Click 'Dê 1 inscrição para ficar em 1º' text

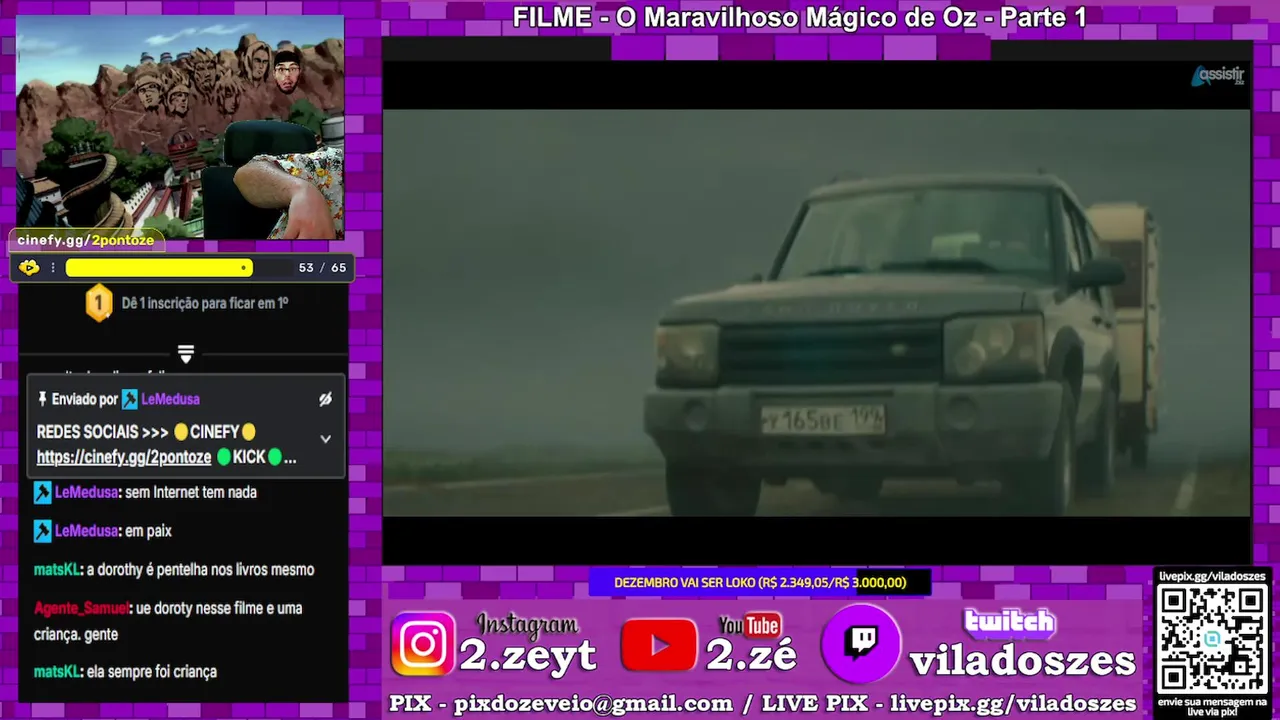205,302
